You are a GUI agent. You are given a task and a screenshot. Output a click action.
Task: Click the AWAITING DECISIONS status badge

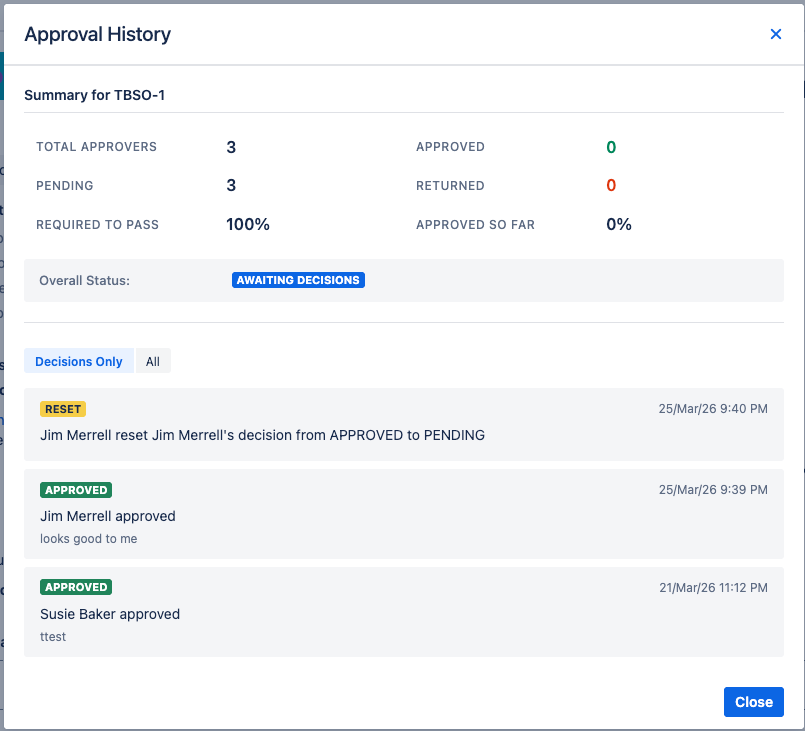[x=297, y=280]
